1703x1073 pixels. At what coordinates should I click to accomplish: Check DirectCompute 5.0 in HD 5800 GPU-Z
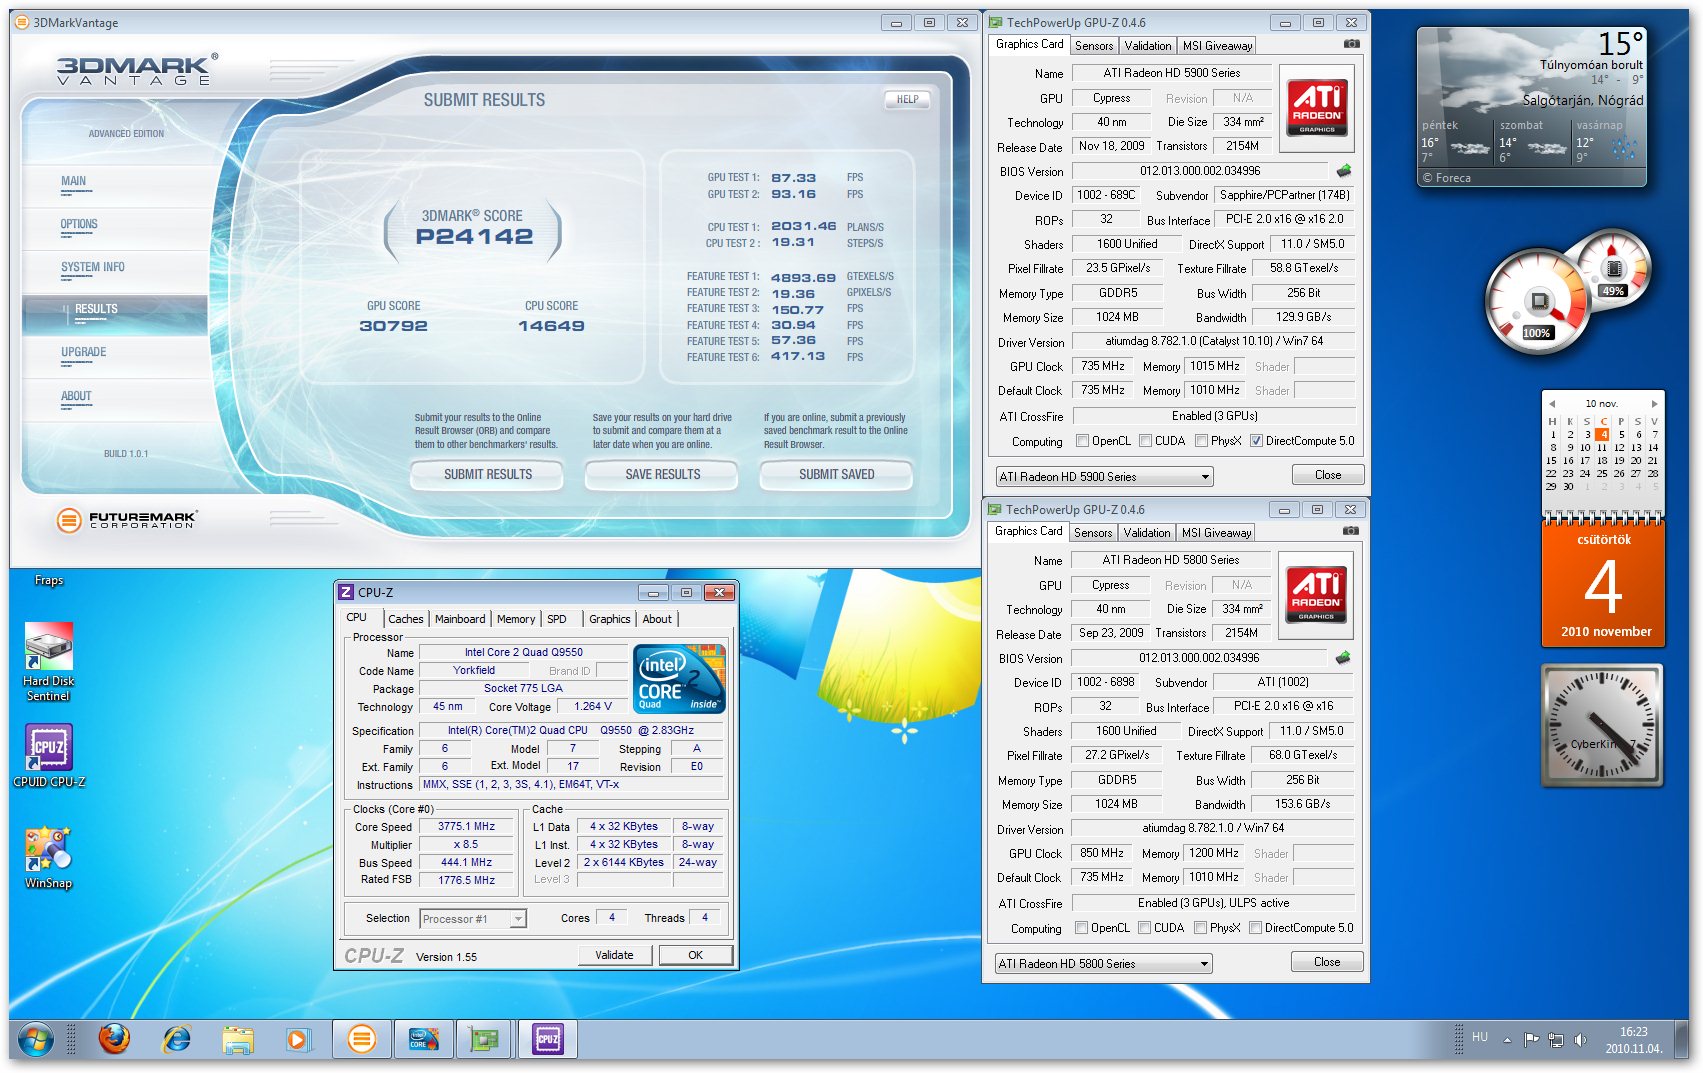[1255, 928]
